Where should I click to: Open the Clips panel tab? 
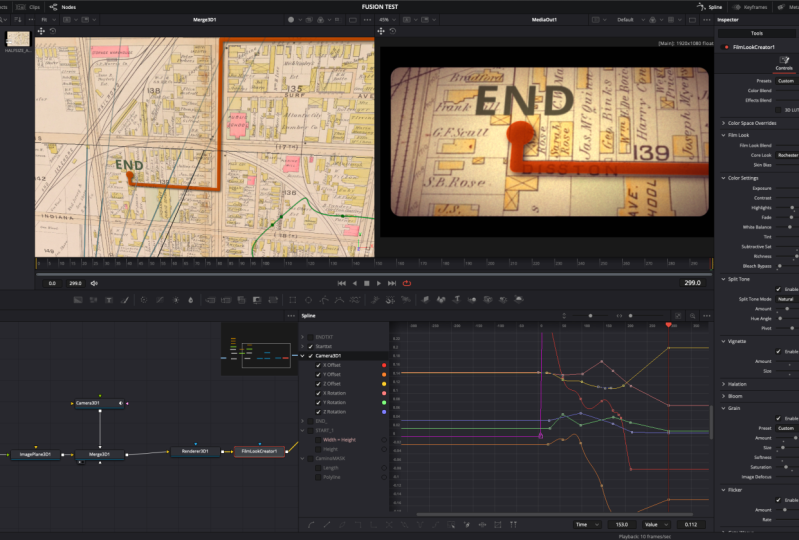click(29, 7)
